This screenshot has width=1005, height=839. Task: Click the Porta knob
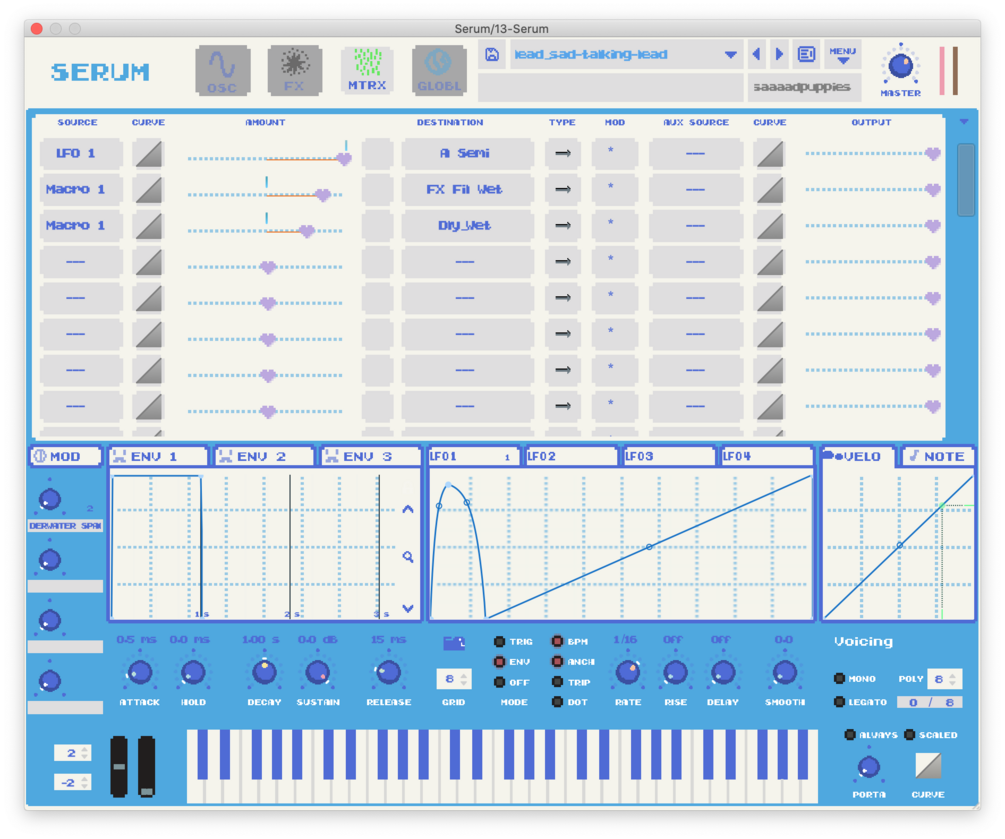click(x=868, y=767)
